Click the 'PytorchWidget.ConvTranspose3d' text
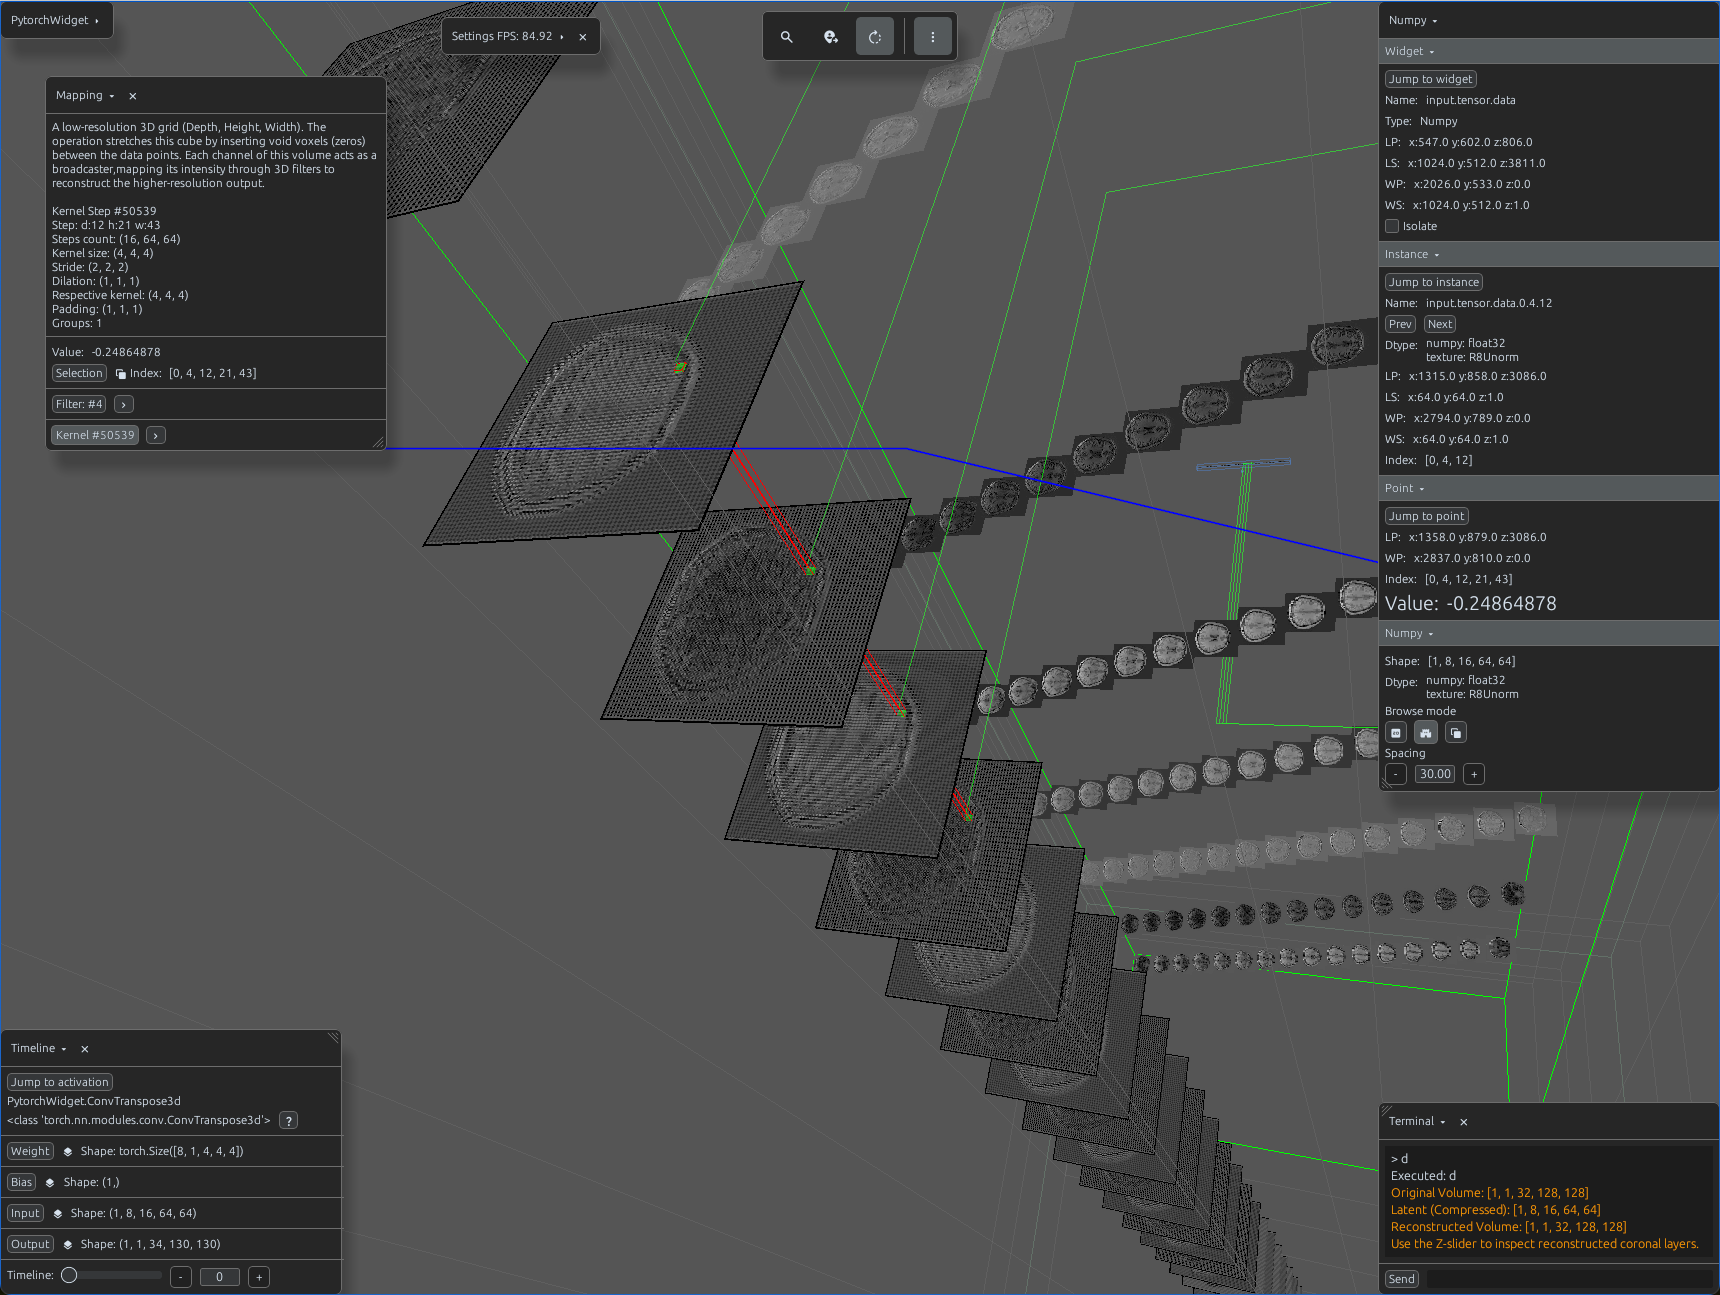Image resolution: width=1720 pixels, height=1295 pixels. click(x=94, y=1101)
